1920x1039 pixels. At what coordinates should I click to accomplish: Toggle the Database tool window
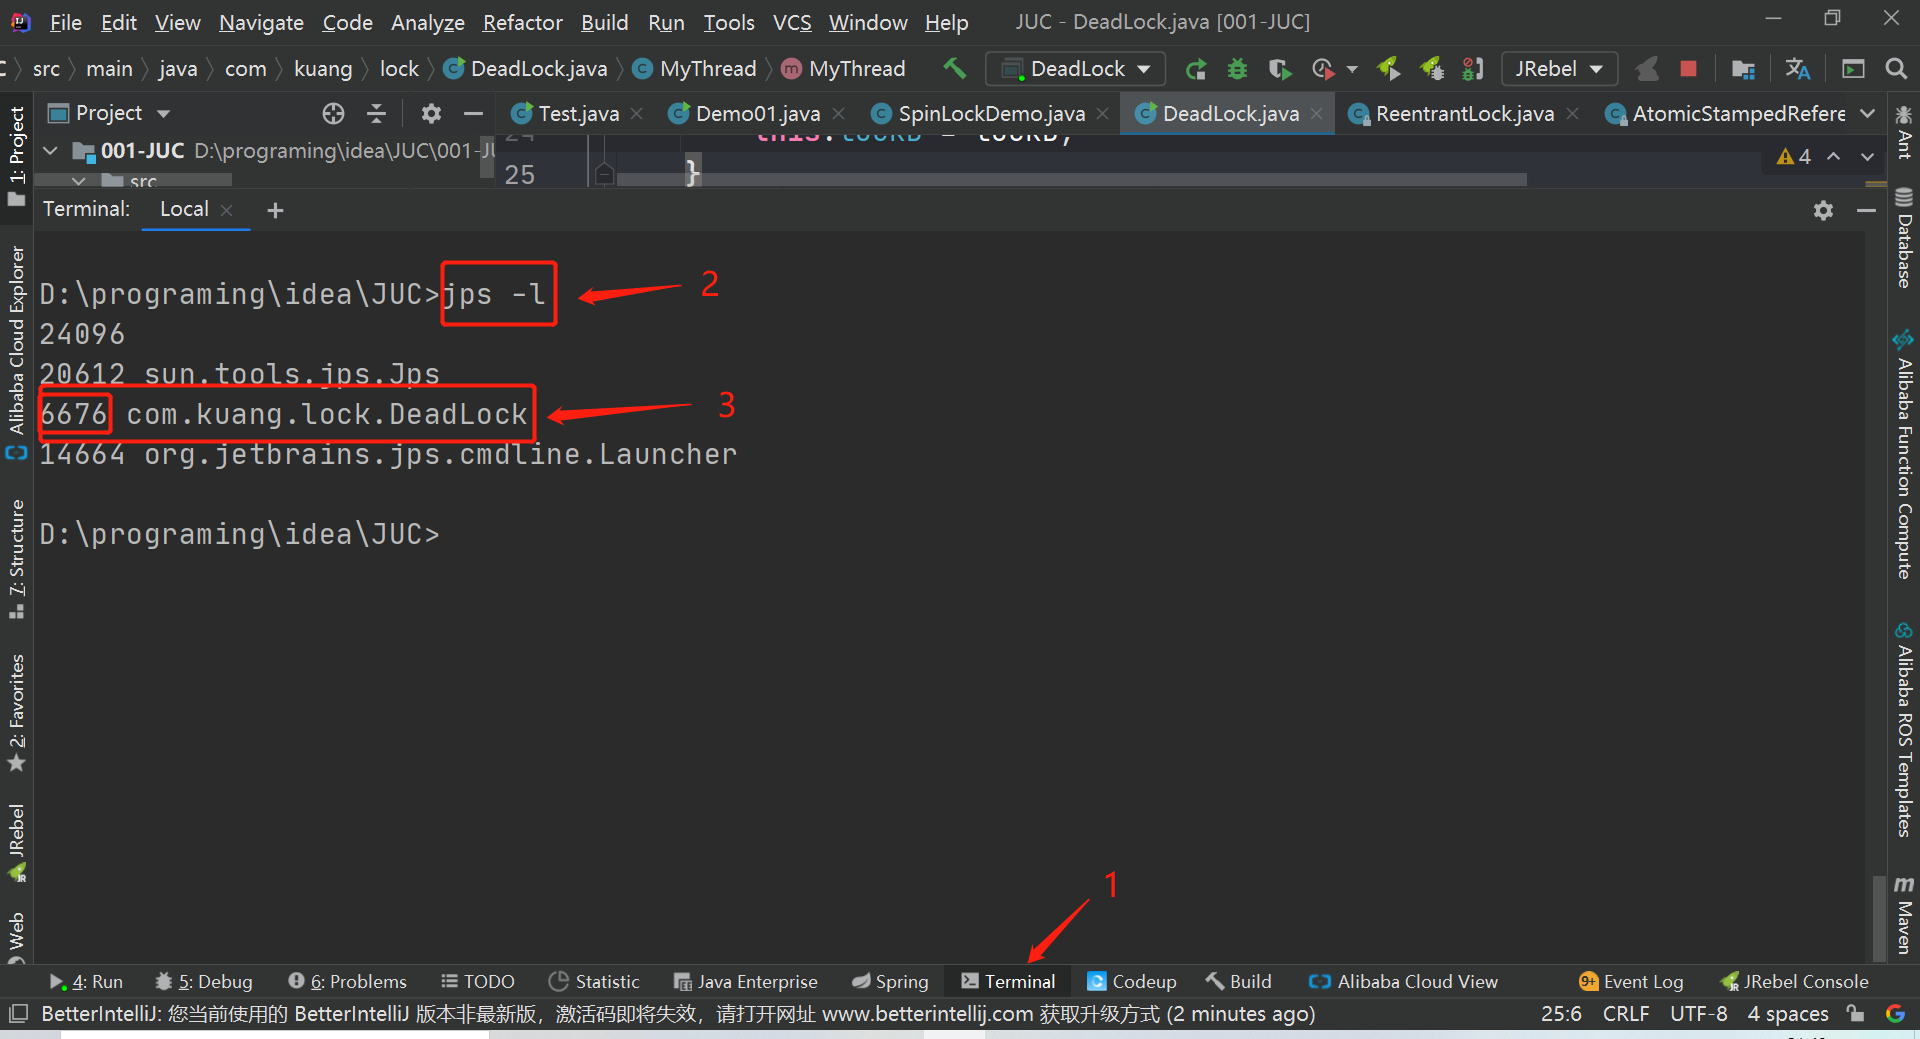tap(1904, 238)
